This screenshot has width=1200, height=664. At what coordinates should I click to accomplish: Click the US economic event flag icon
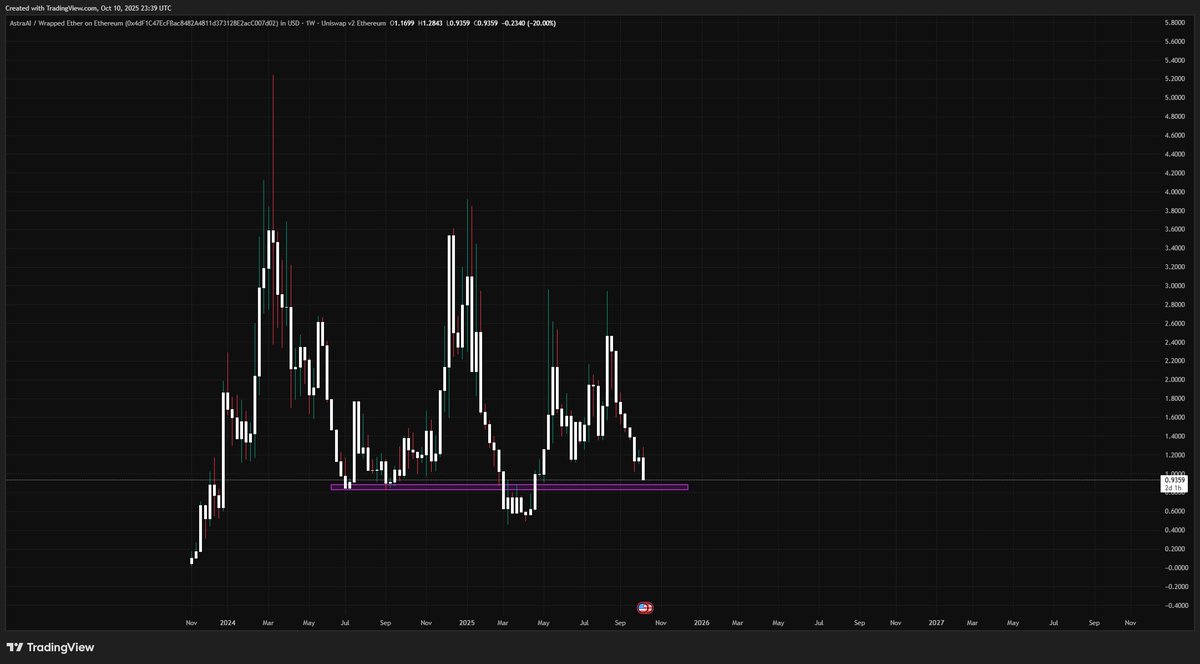645,607
